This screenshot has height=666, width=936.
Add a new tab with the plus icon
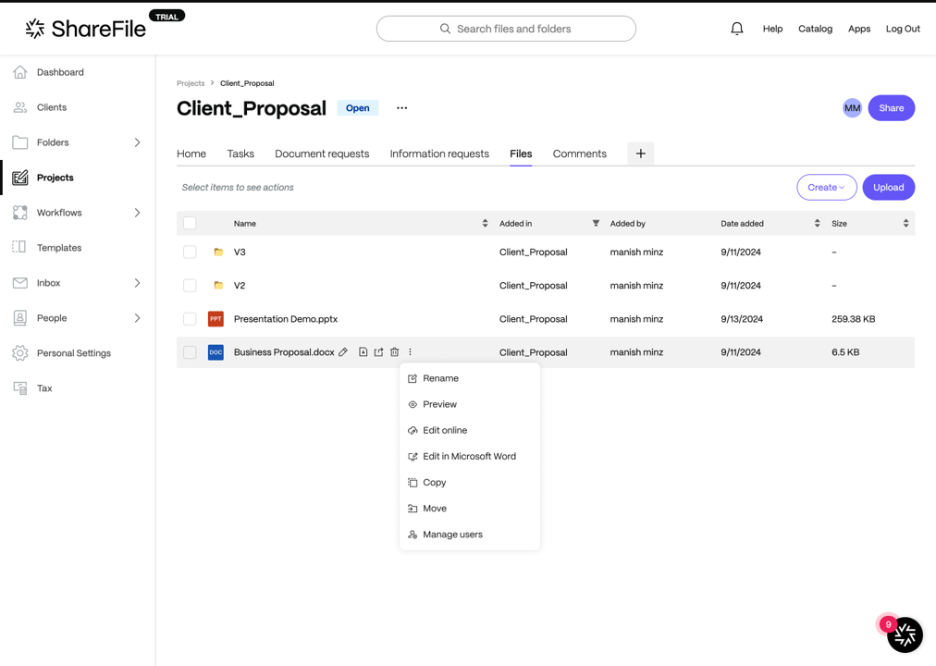pyautogui.click(x=640, y=153)
